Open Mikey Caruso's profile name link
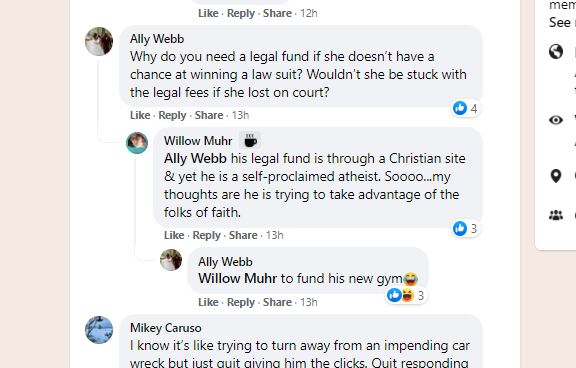This screenshot has height=368, width=576. [x=166, y=328]
